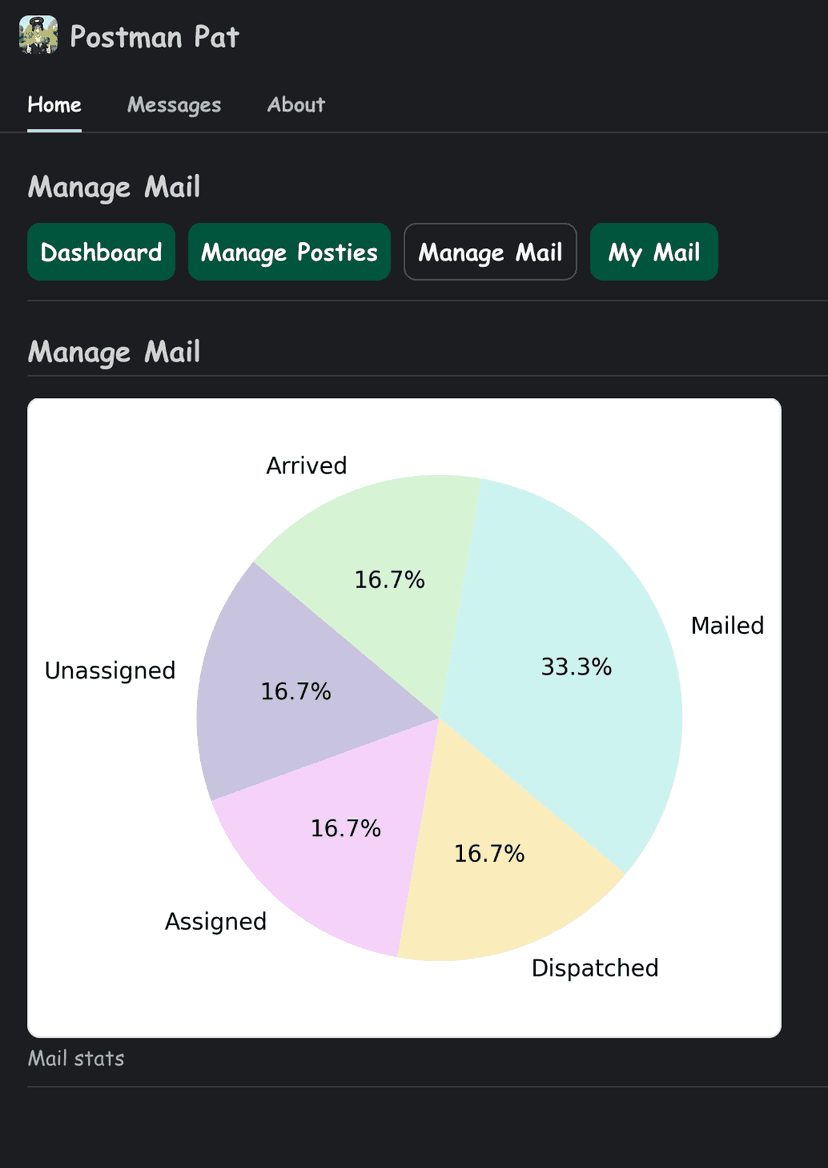Open the My Mail button
This screenshot has height=1168, width=828.
(654, 252)
